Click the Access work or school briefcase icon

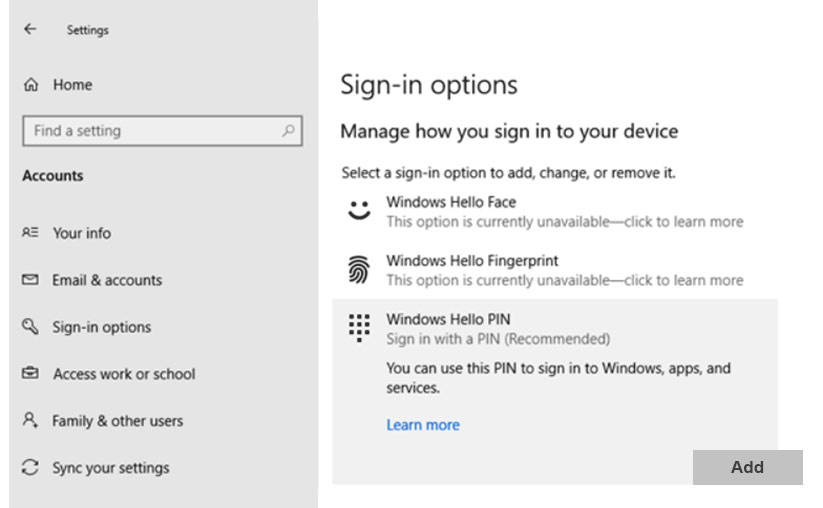30,373
